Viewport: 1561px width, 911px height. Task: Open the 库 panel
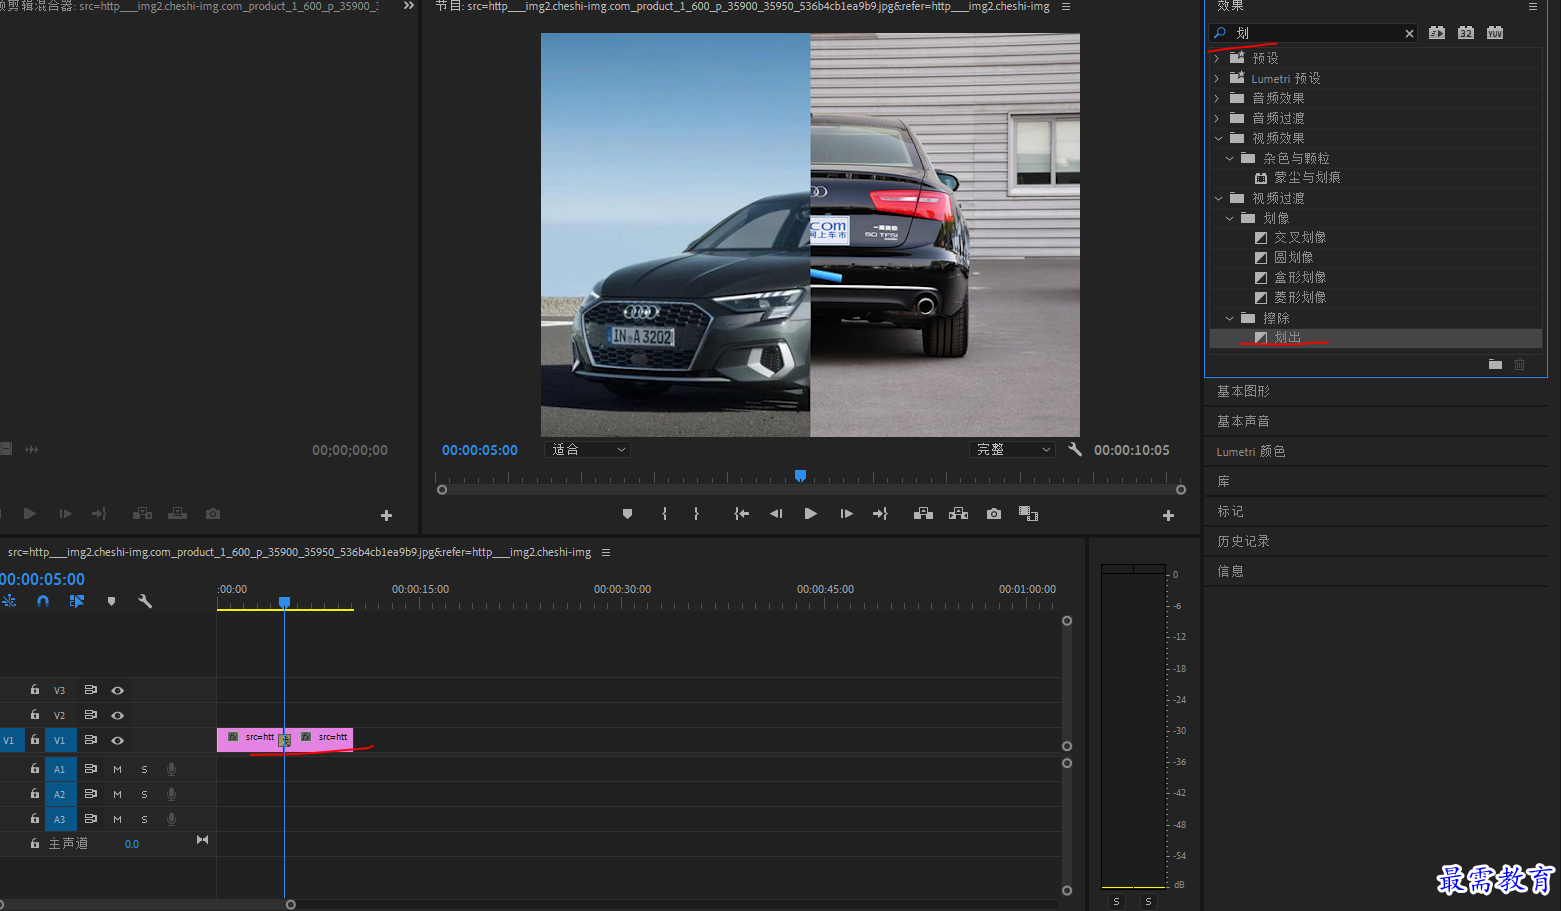(1223, 481)
